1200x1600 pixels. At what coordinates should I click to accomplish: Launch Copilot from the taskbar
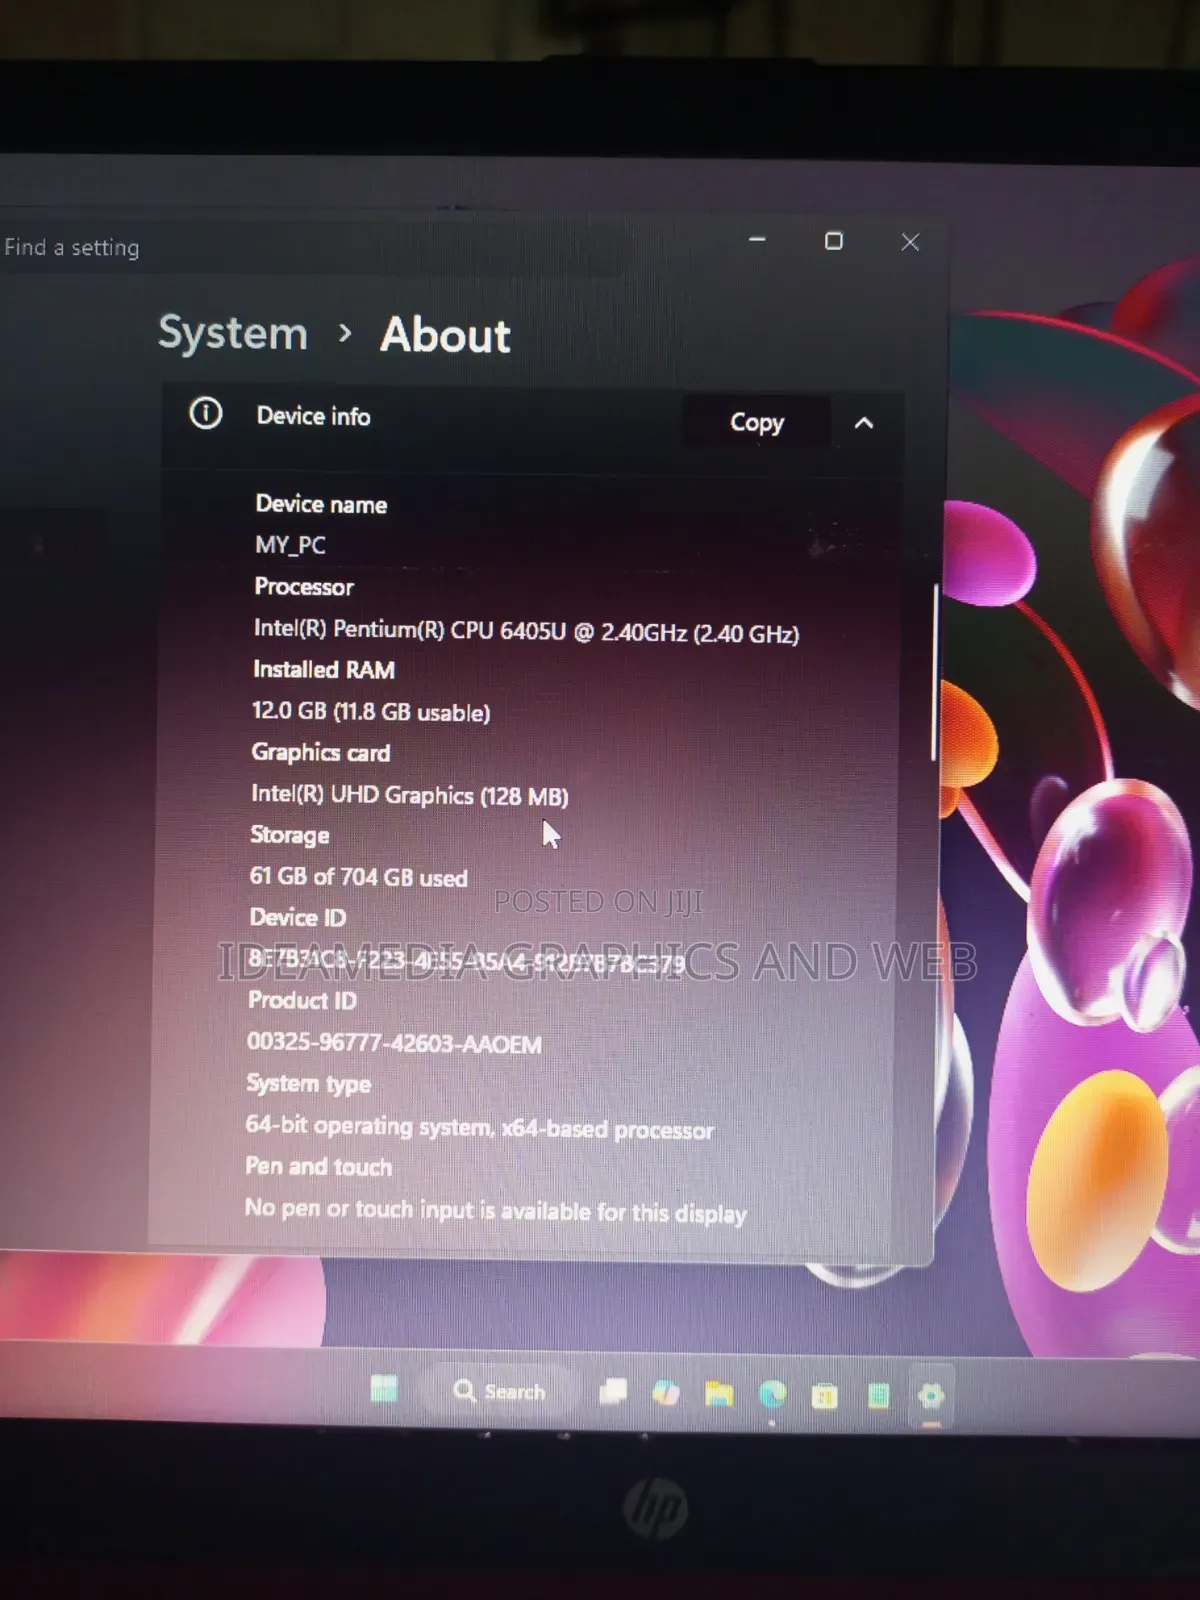click(x=665, y=1393)
